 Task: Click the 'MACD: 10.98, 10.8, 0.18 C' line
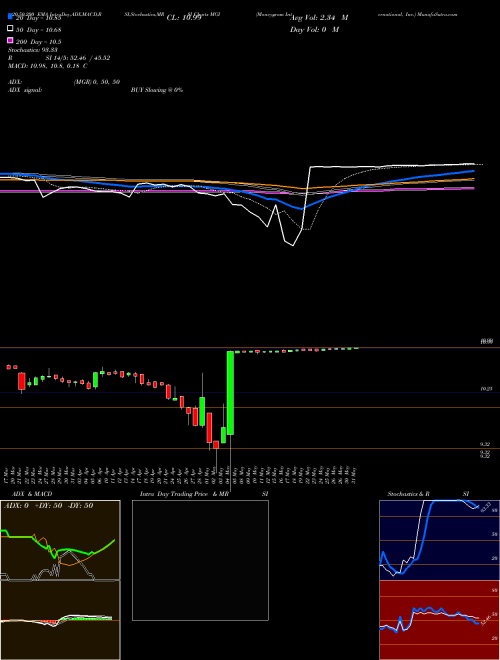(48, 66)
